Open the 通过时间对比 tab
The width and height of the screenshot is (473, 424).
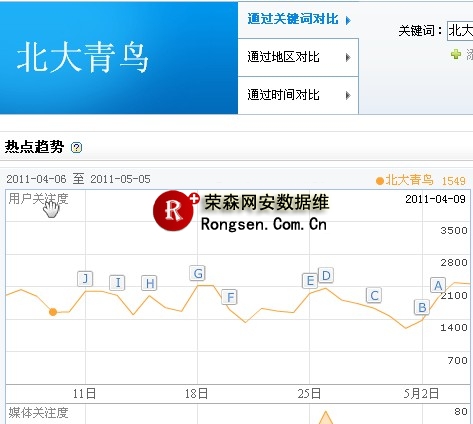(298, 95)
